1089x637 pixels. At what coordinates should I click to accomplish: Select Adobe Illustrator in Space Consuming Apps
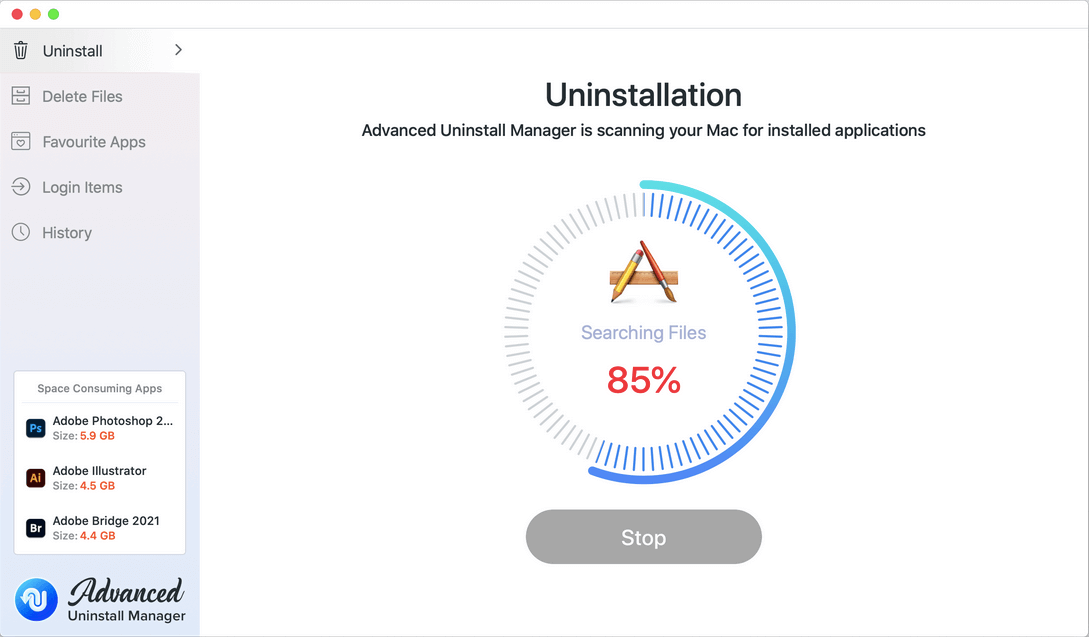pos(100,478)
